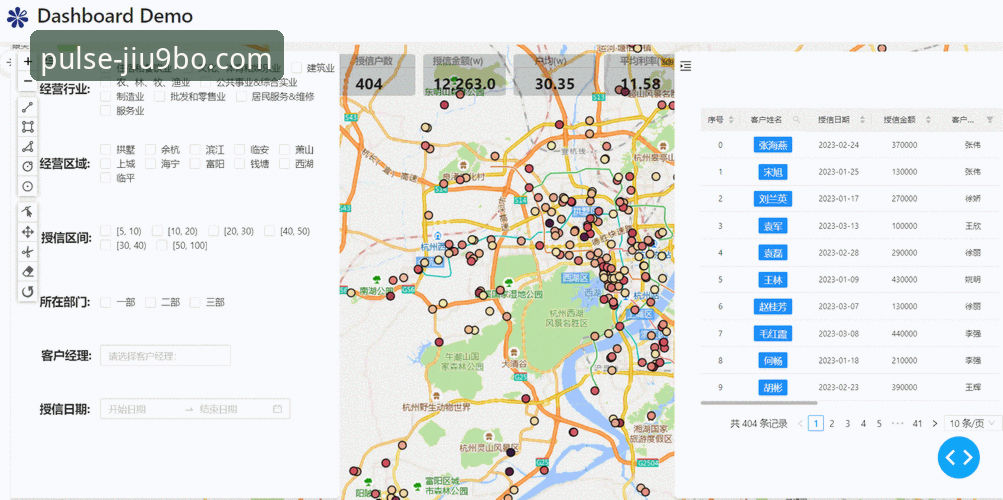Viewport: 1003px width, 500px height.
Task: Click the table's horizontal scrollbar
Action: [759, 403]
